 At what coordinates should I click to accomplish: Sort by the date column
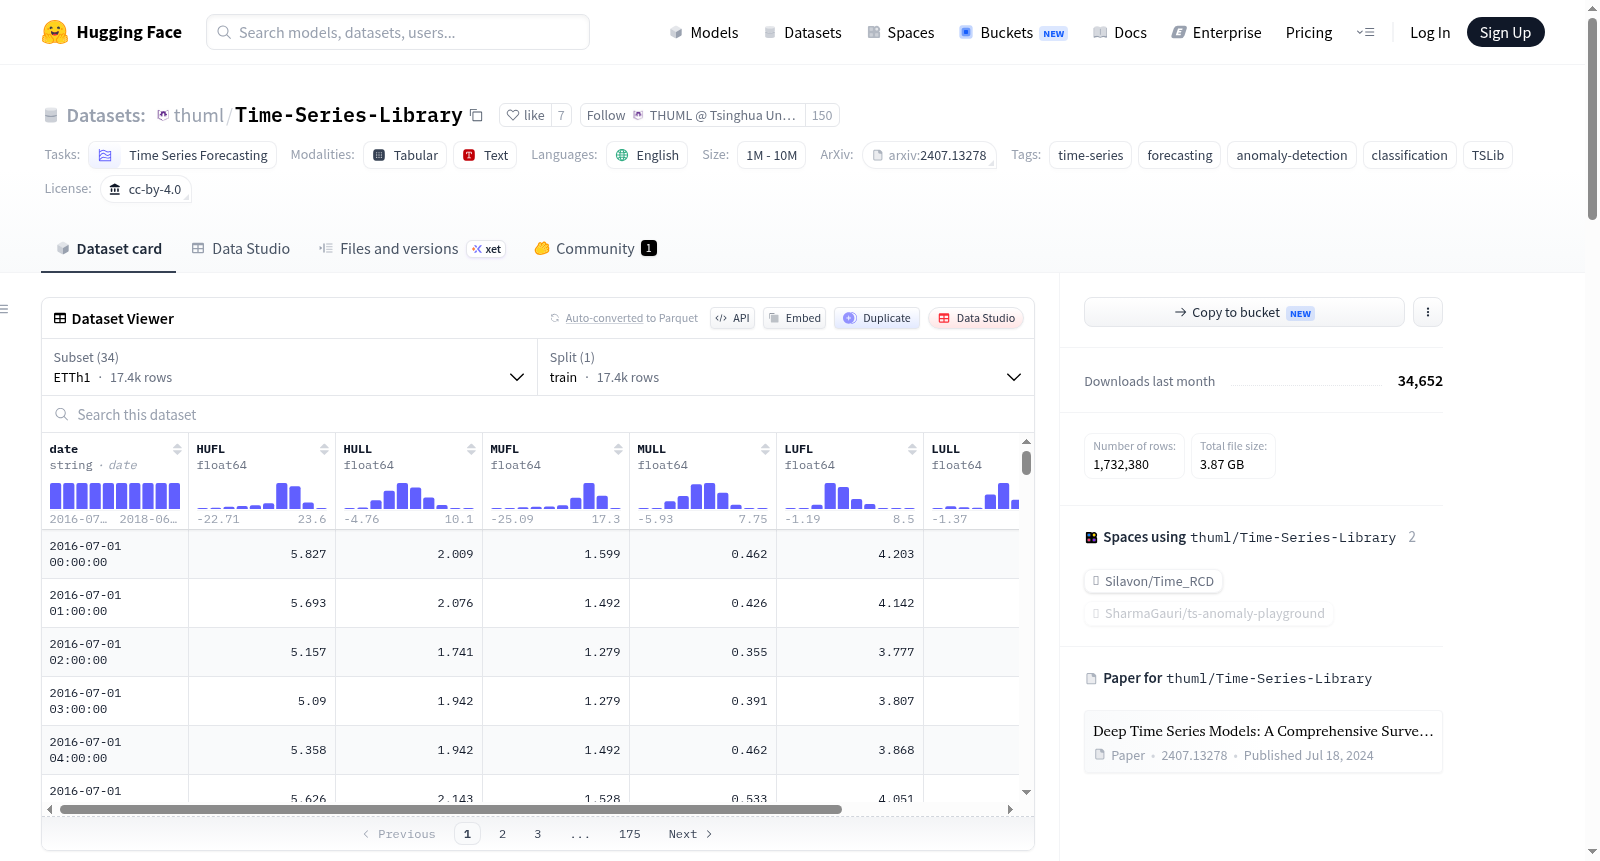177,449
